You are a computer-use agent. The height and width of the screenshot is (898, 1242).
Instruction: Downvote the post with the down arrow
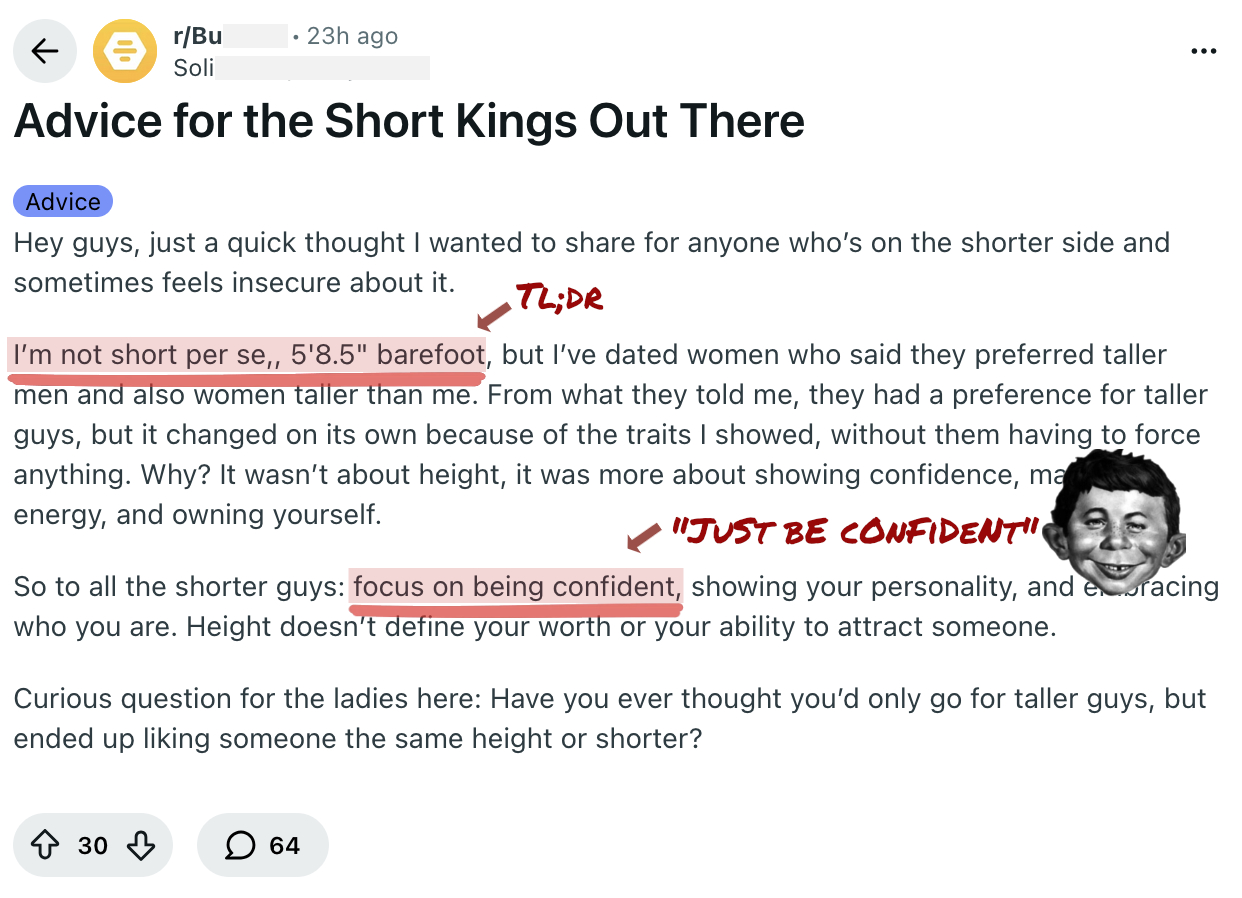click(140, 846)
